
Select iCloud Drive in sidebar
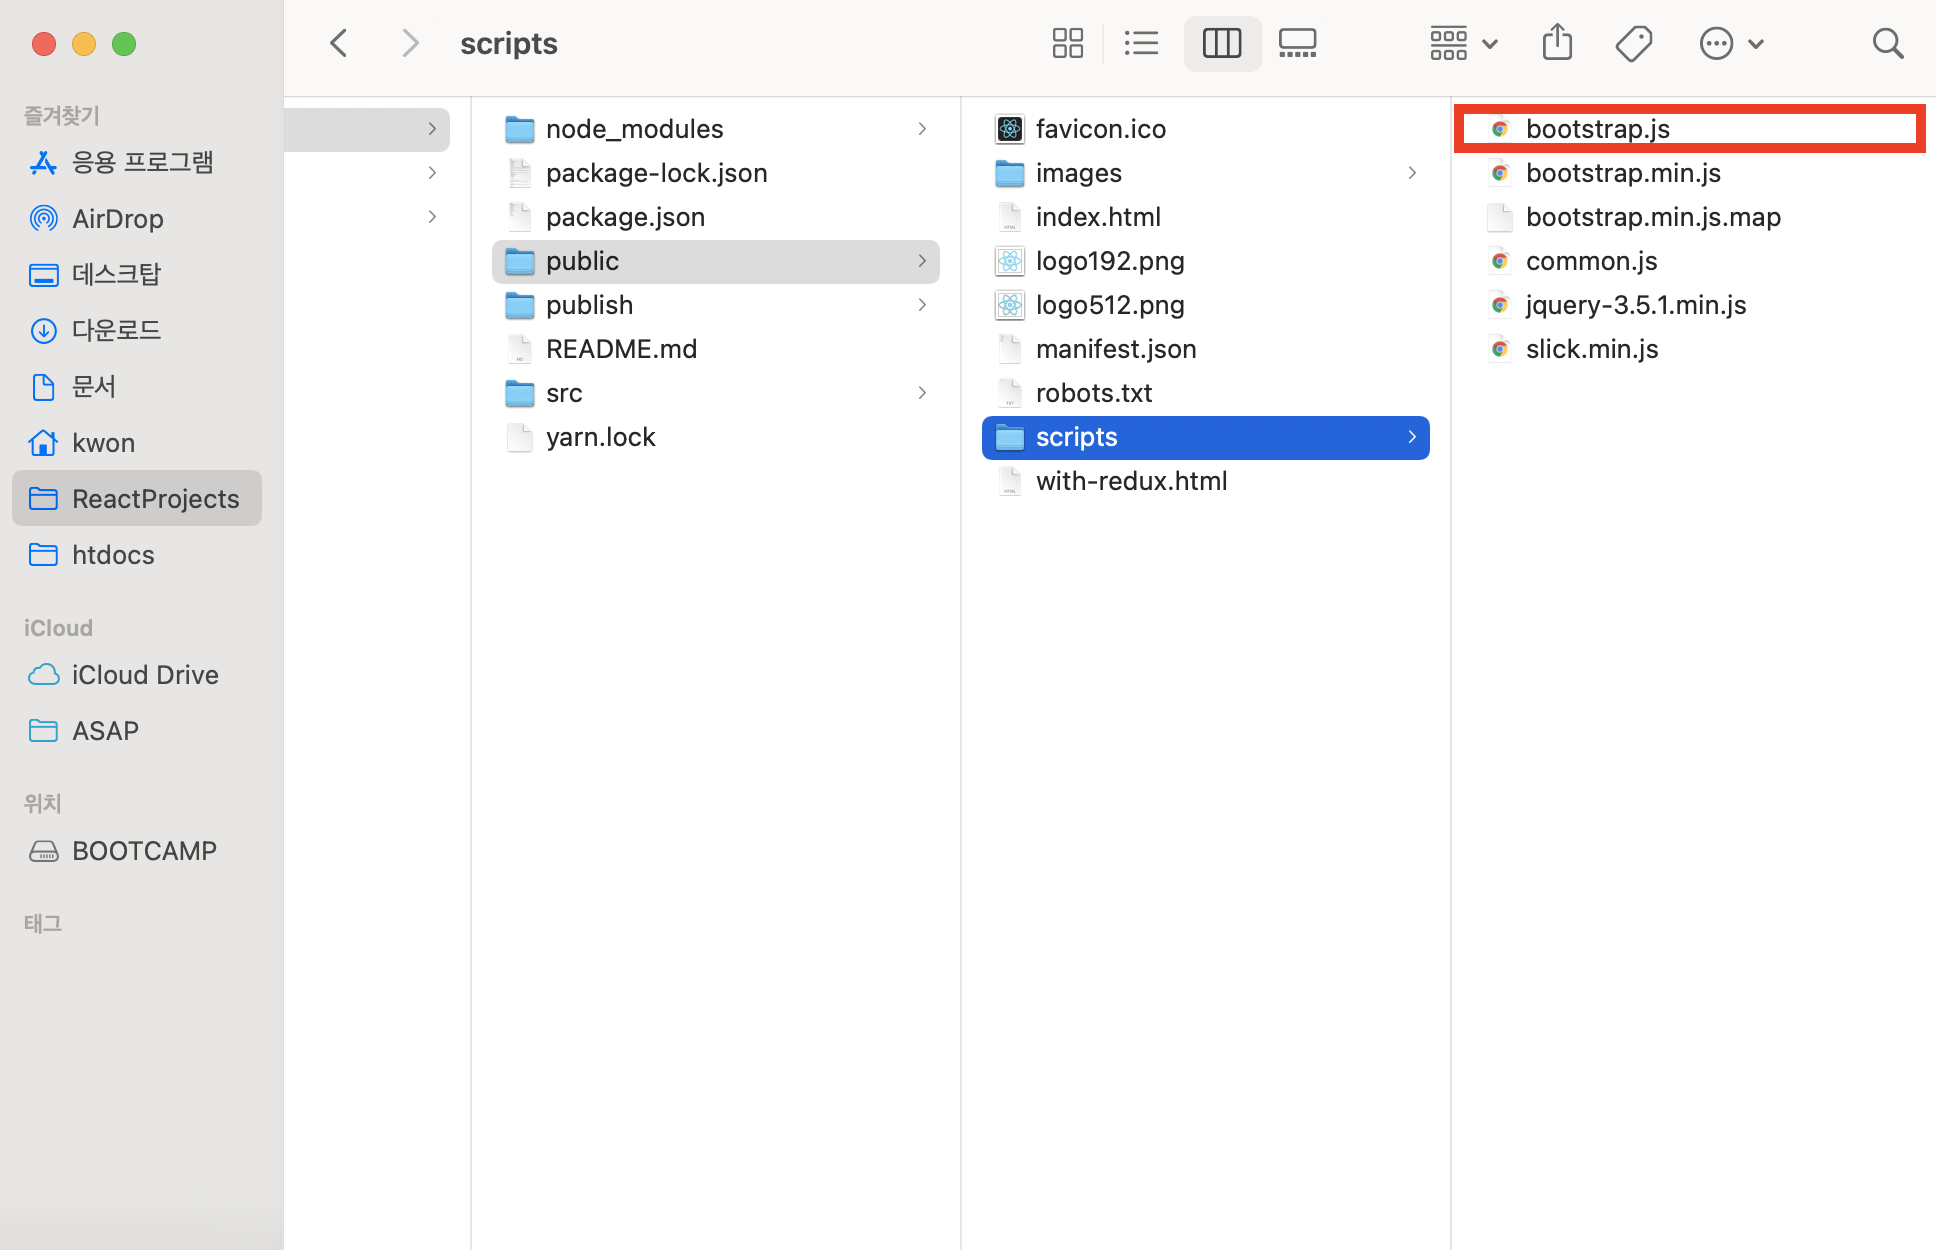click(144, 675)
